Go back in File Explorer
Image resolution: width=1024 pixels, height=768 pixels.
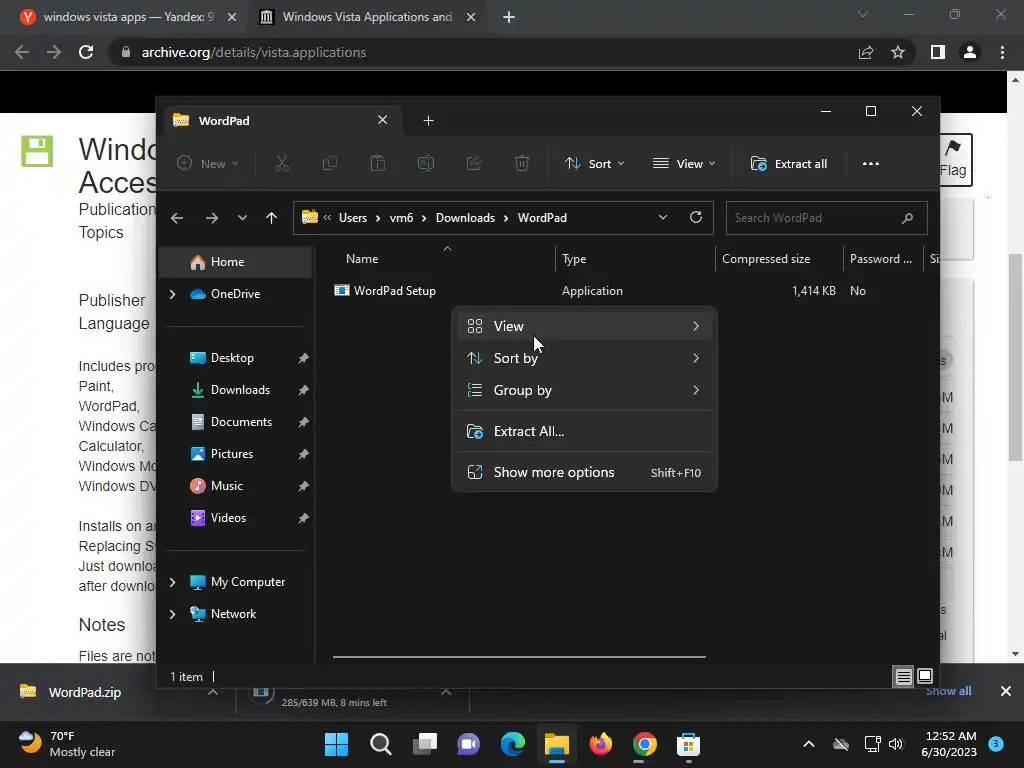(177, 218)
